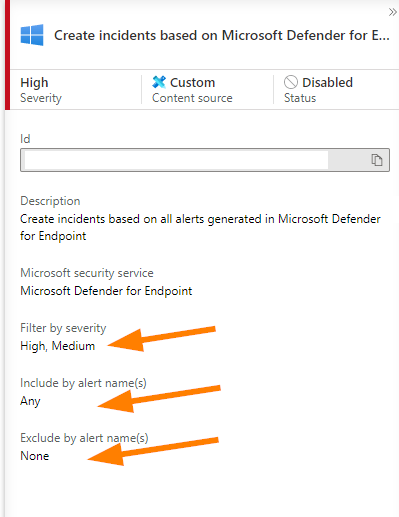Click the 'Custom' content source value
Image resolution: width=399 pixels, height=517 pixels.
click(x=192, y=82)
